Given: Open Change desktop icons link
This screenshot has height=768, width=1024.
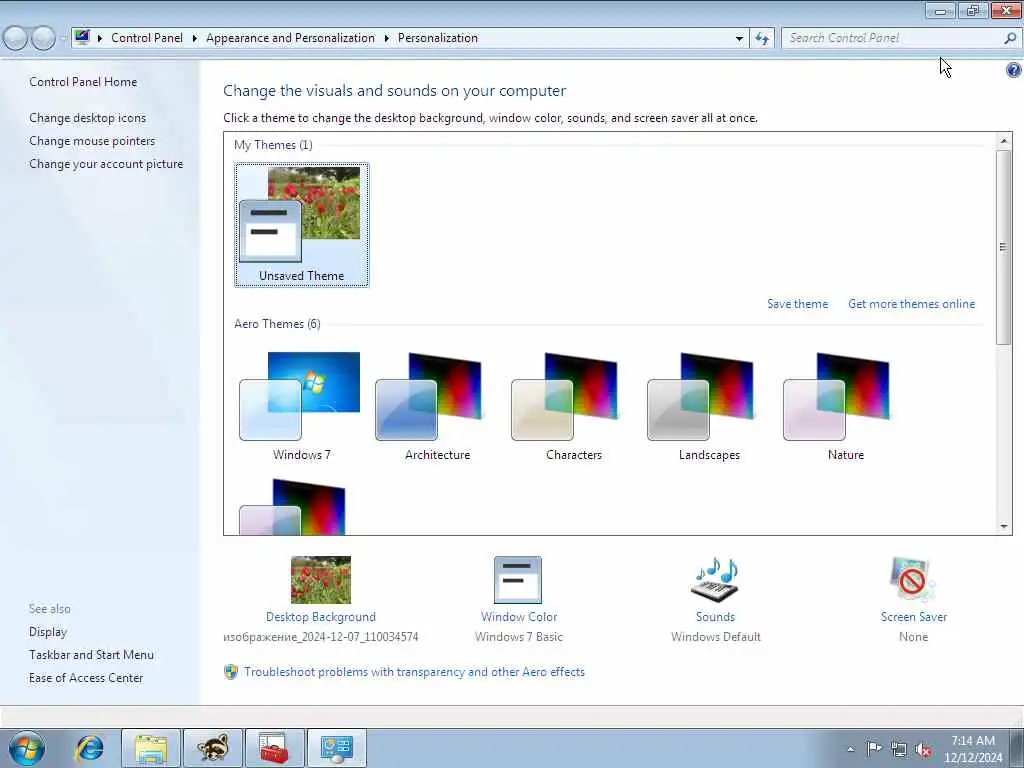Looking at the screenshot, I should [x=88, y=118].
